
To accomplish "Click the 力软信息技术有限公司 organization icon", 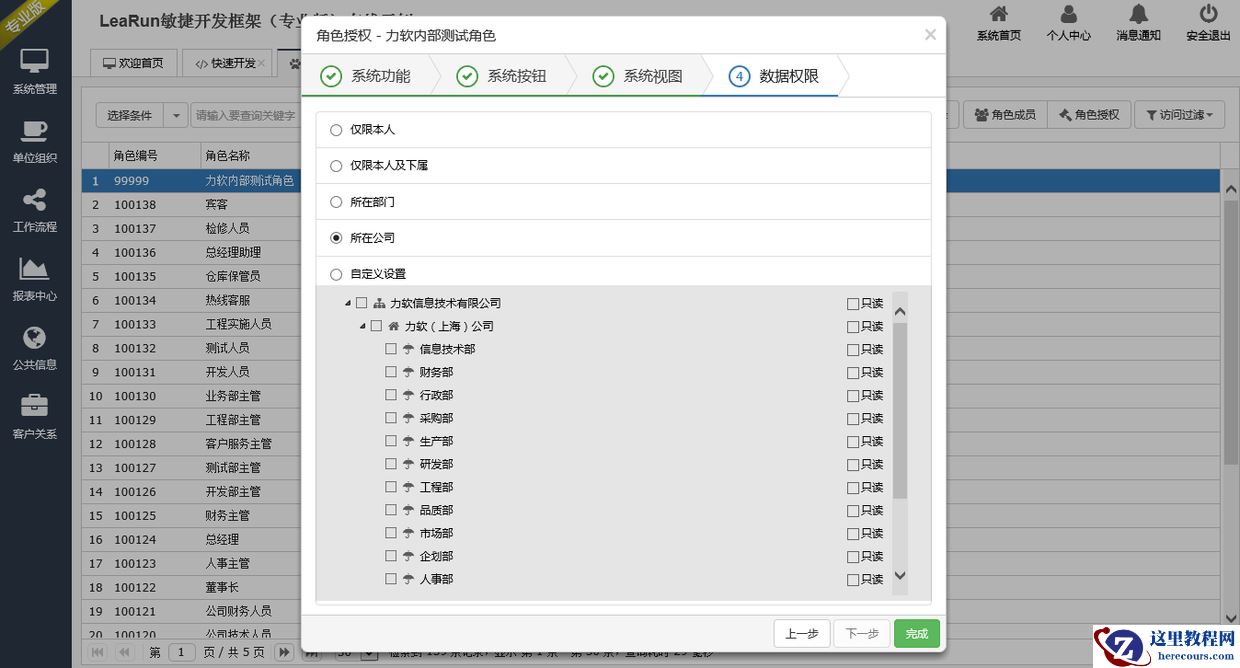I will coord(379,303).
